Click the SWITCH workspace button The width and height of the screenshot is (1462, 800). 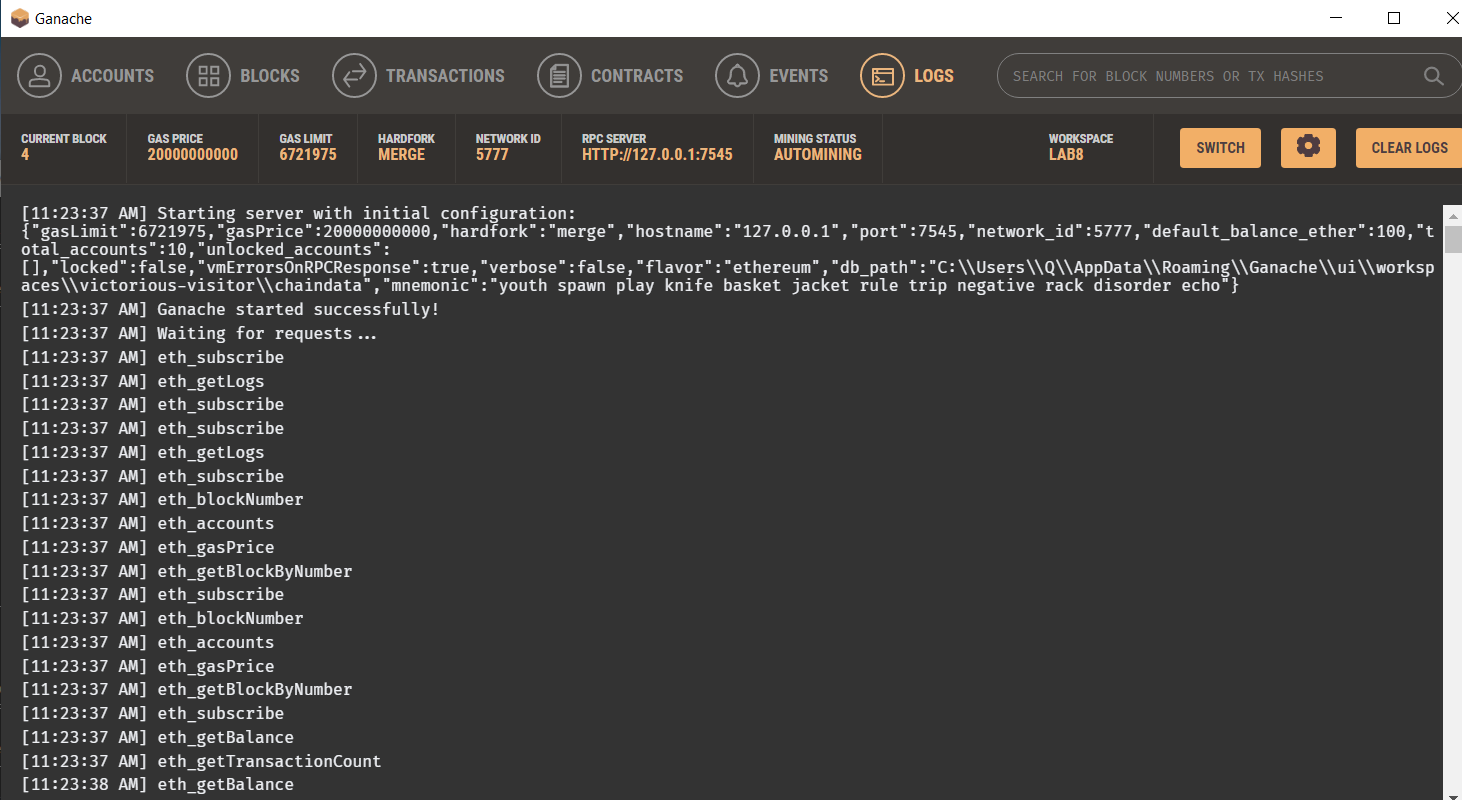(x=1220, y=147)
